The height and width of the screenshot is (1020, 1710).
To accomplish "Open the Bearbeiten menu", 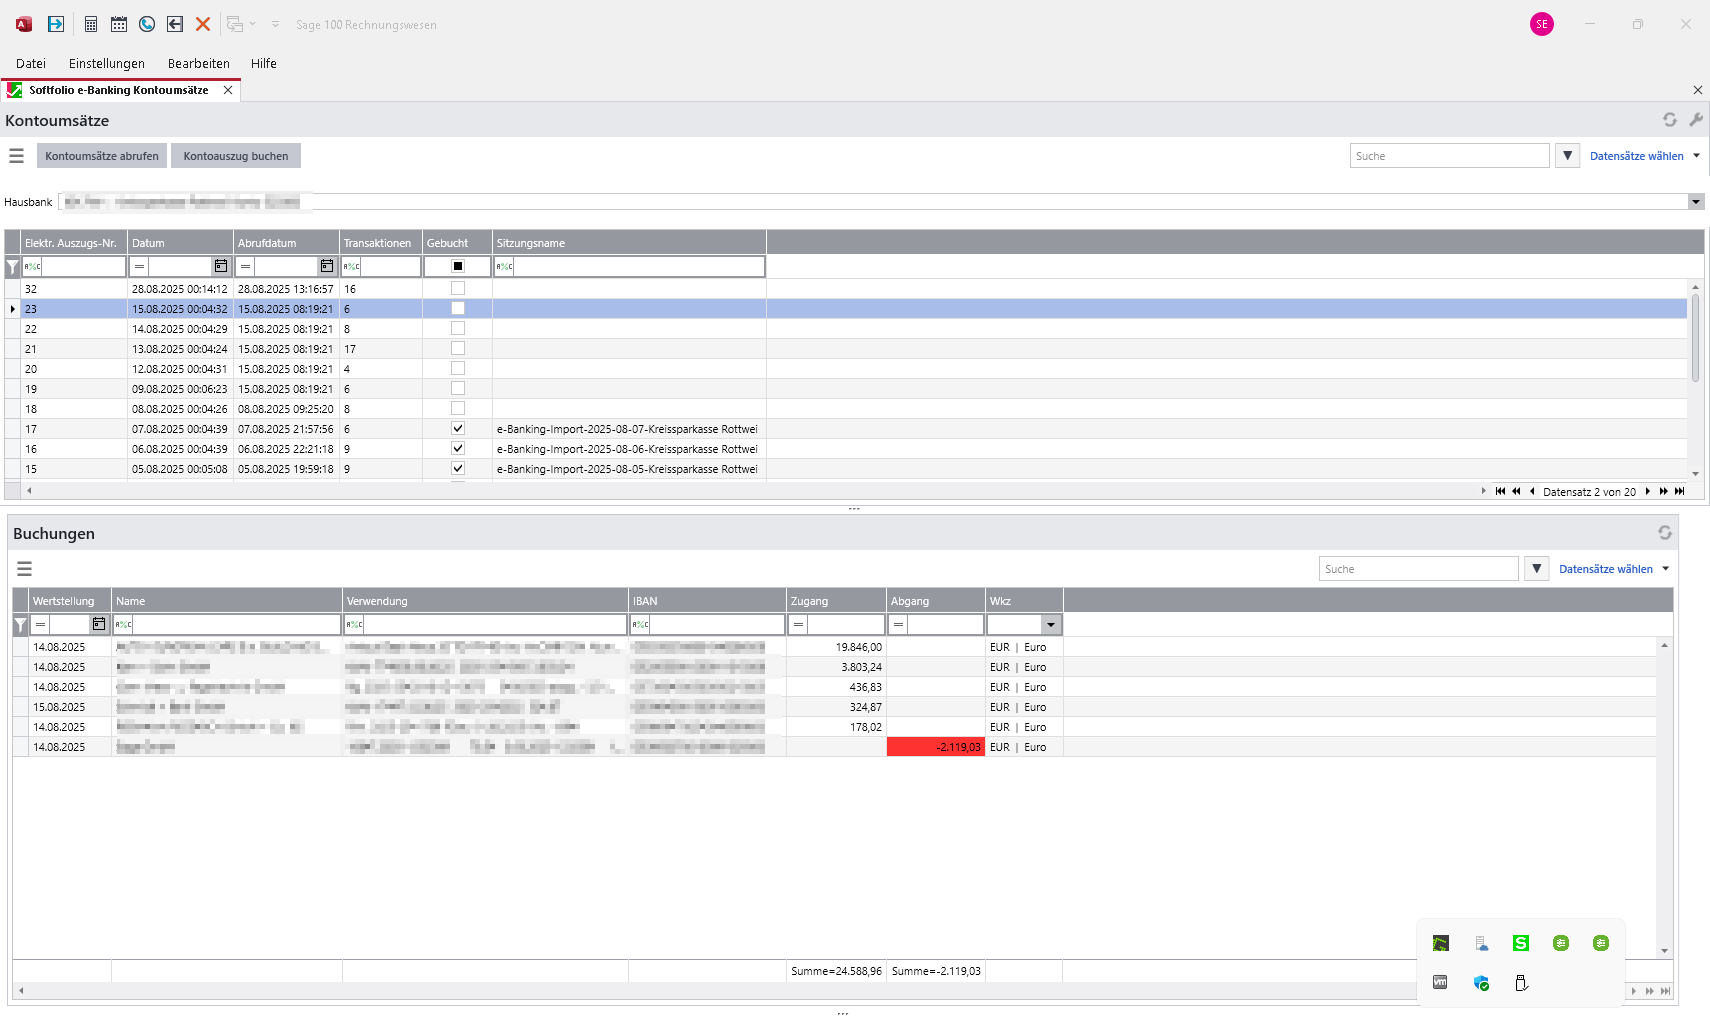I will (198, 63).
